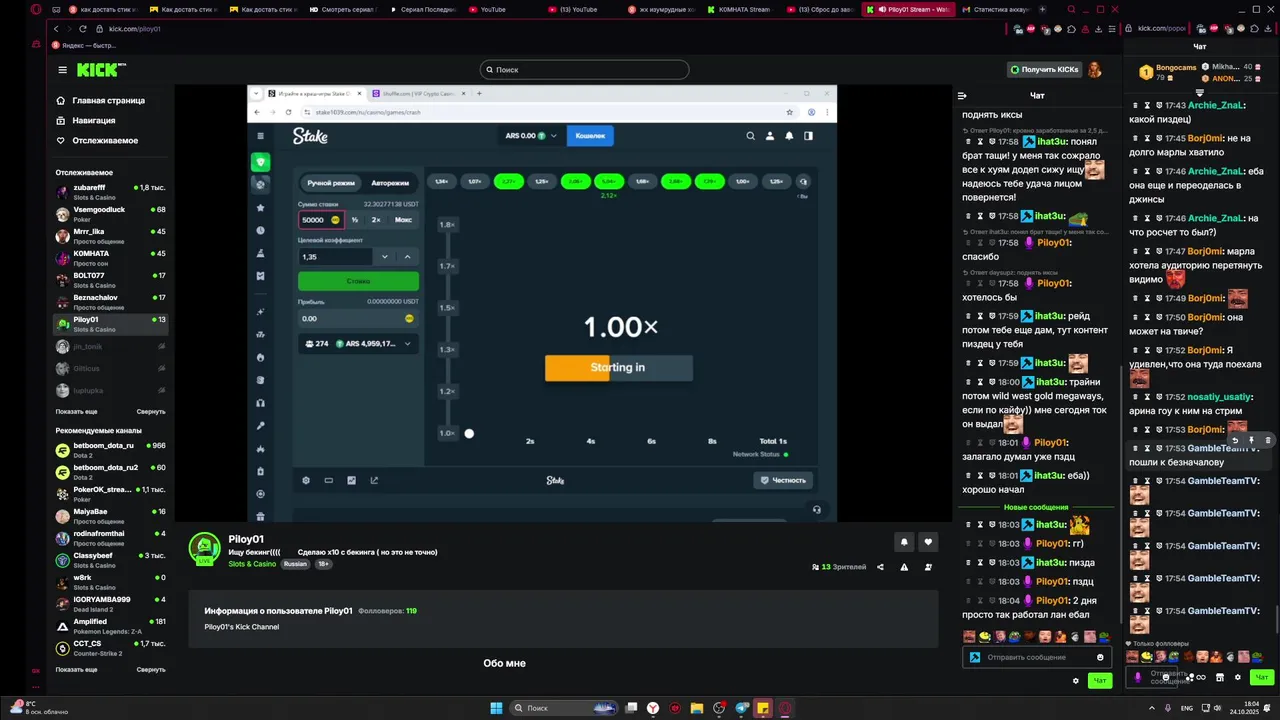Open Навигация in Kick sidebar
Viewport: 1280px width, 720px height.
coord(85,121)
